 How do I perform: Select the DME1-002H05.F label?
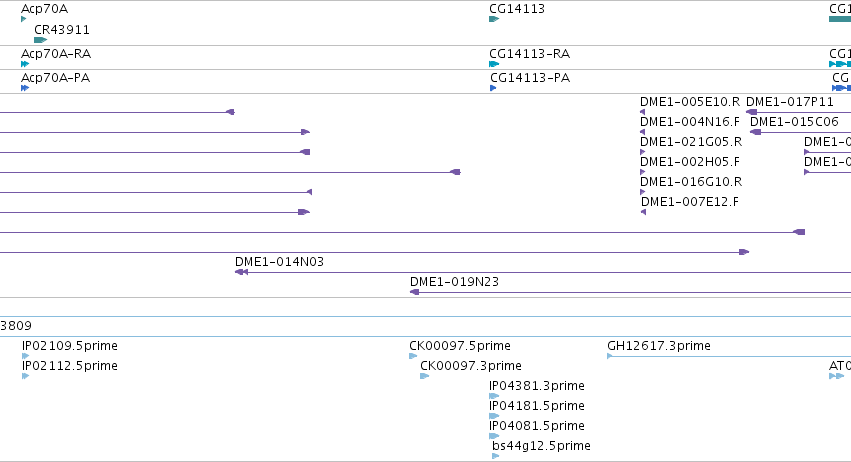coord(690,162)
